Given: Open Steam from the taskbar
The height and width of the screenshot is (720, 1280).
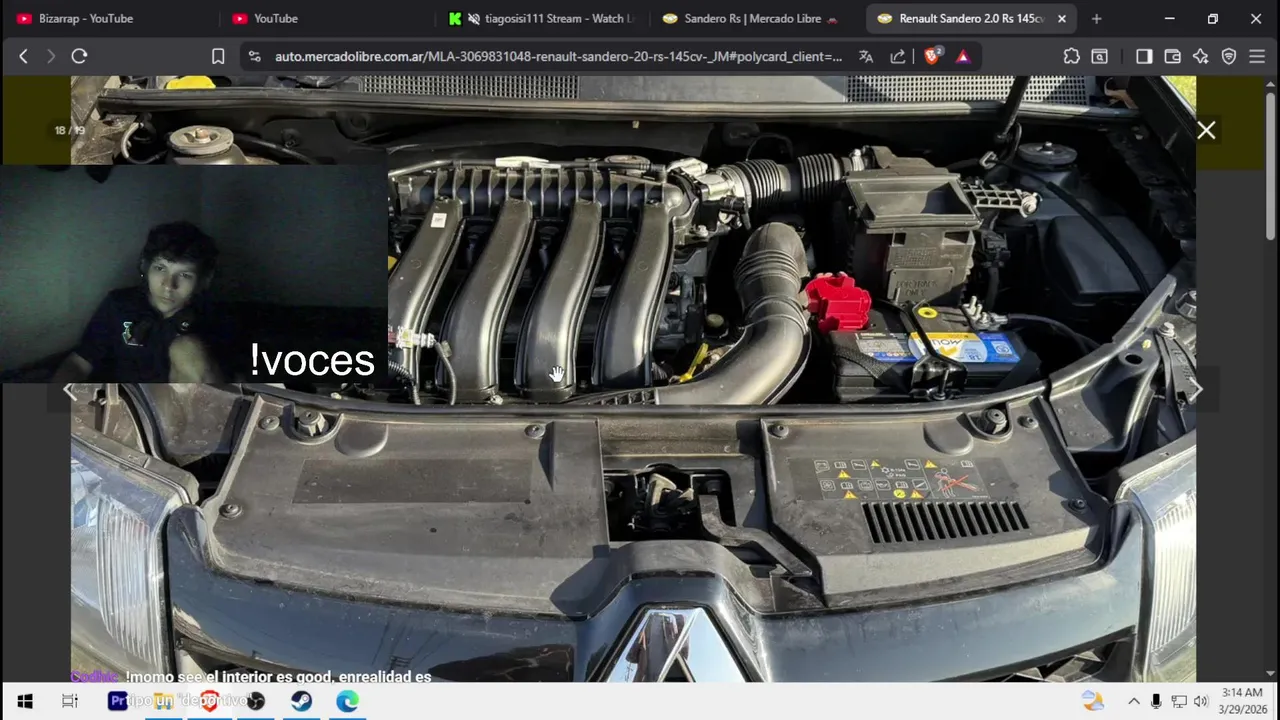Looking at the screenshot, I should pos(301,701).
